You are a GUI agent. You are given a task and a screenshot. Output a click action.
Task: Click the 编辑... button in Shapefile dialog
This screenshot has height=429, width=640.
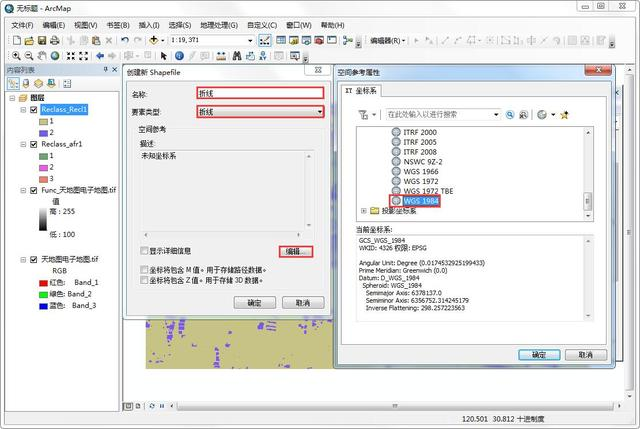296,251
